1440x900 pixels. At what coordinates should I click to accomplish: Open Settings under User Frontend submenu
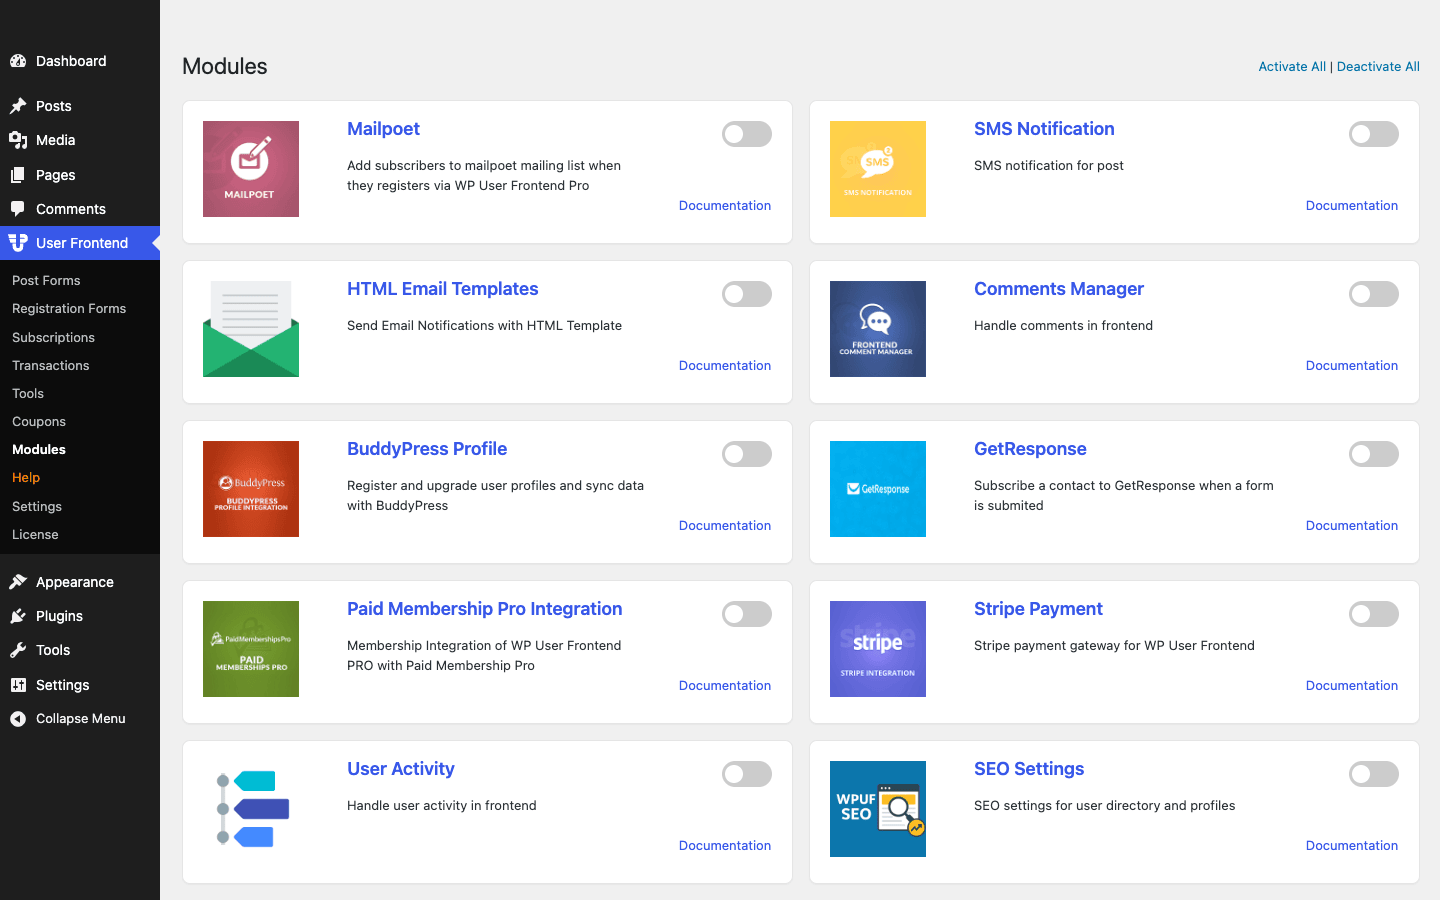point(37,507)
